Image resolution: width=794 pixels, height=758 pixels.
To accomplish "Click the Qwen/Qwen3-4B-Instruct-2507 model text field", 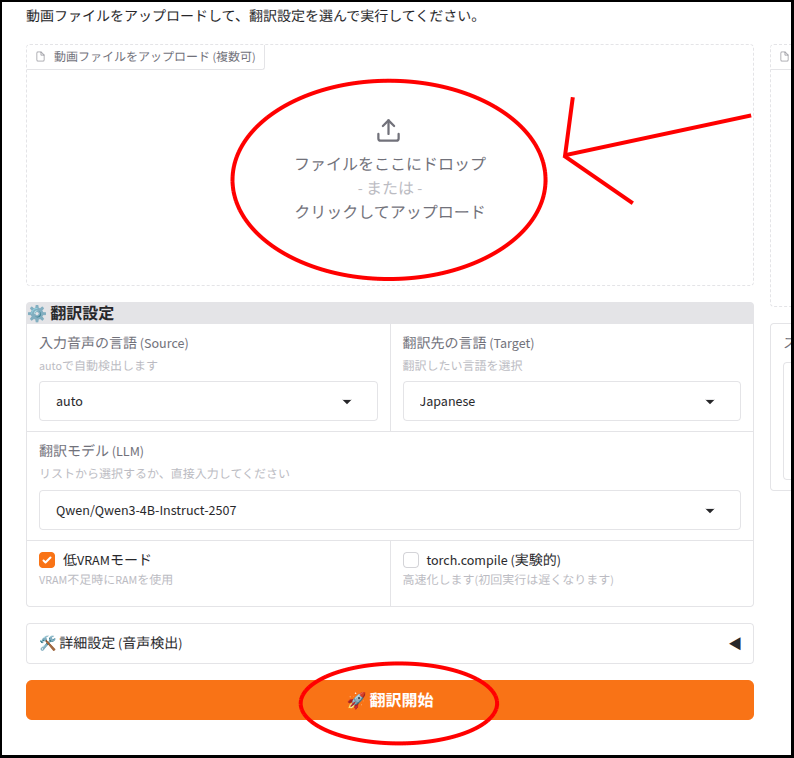I will click(373, 510).
